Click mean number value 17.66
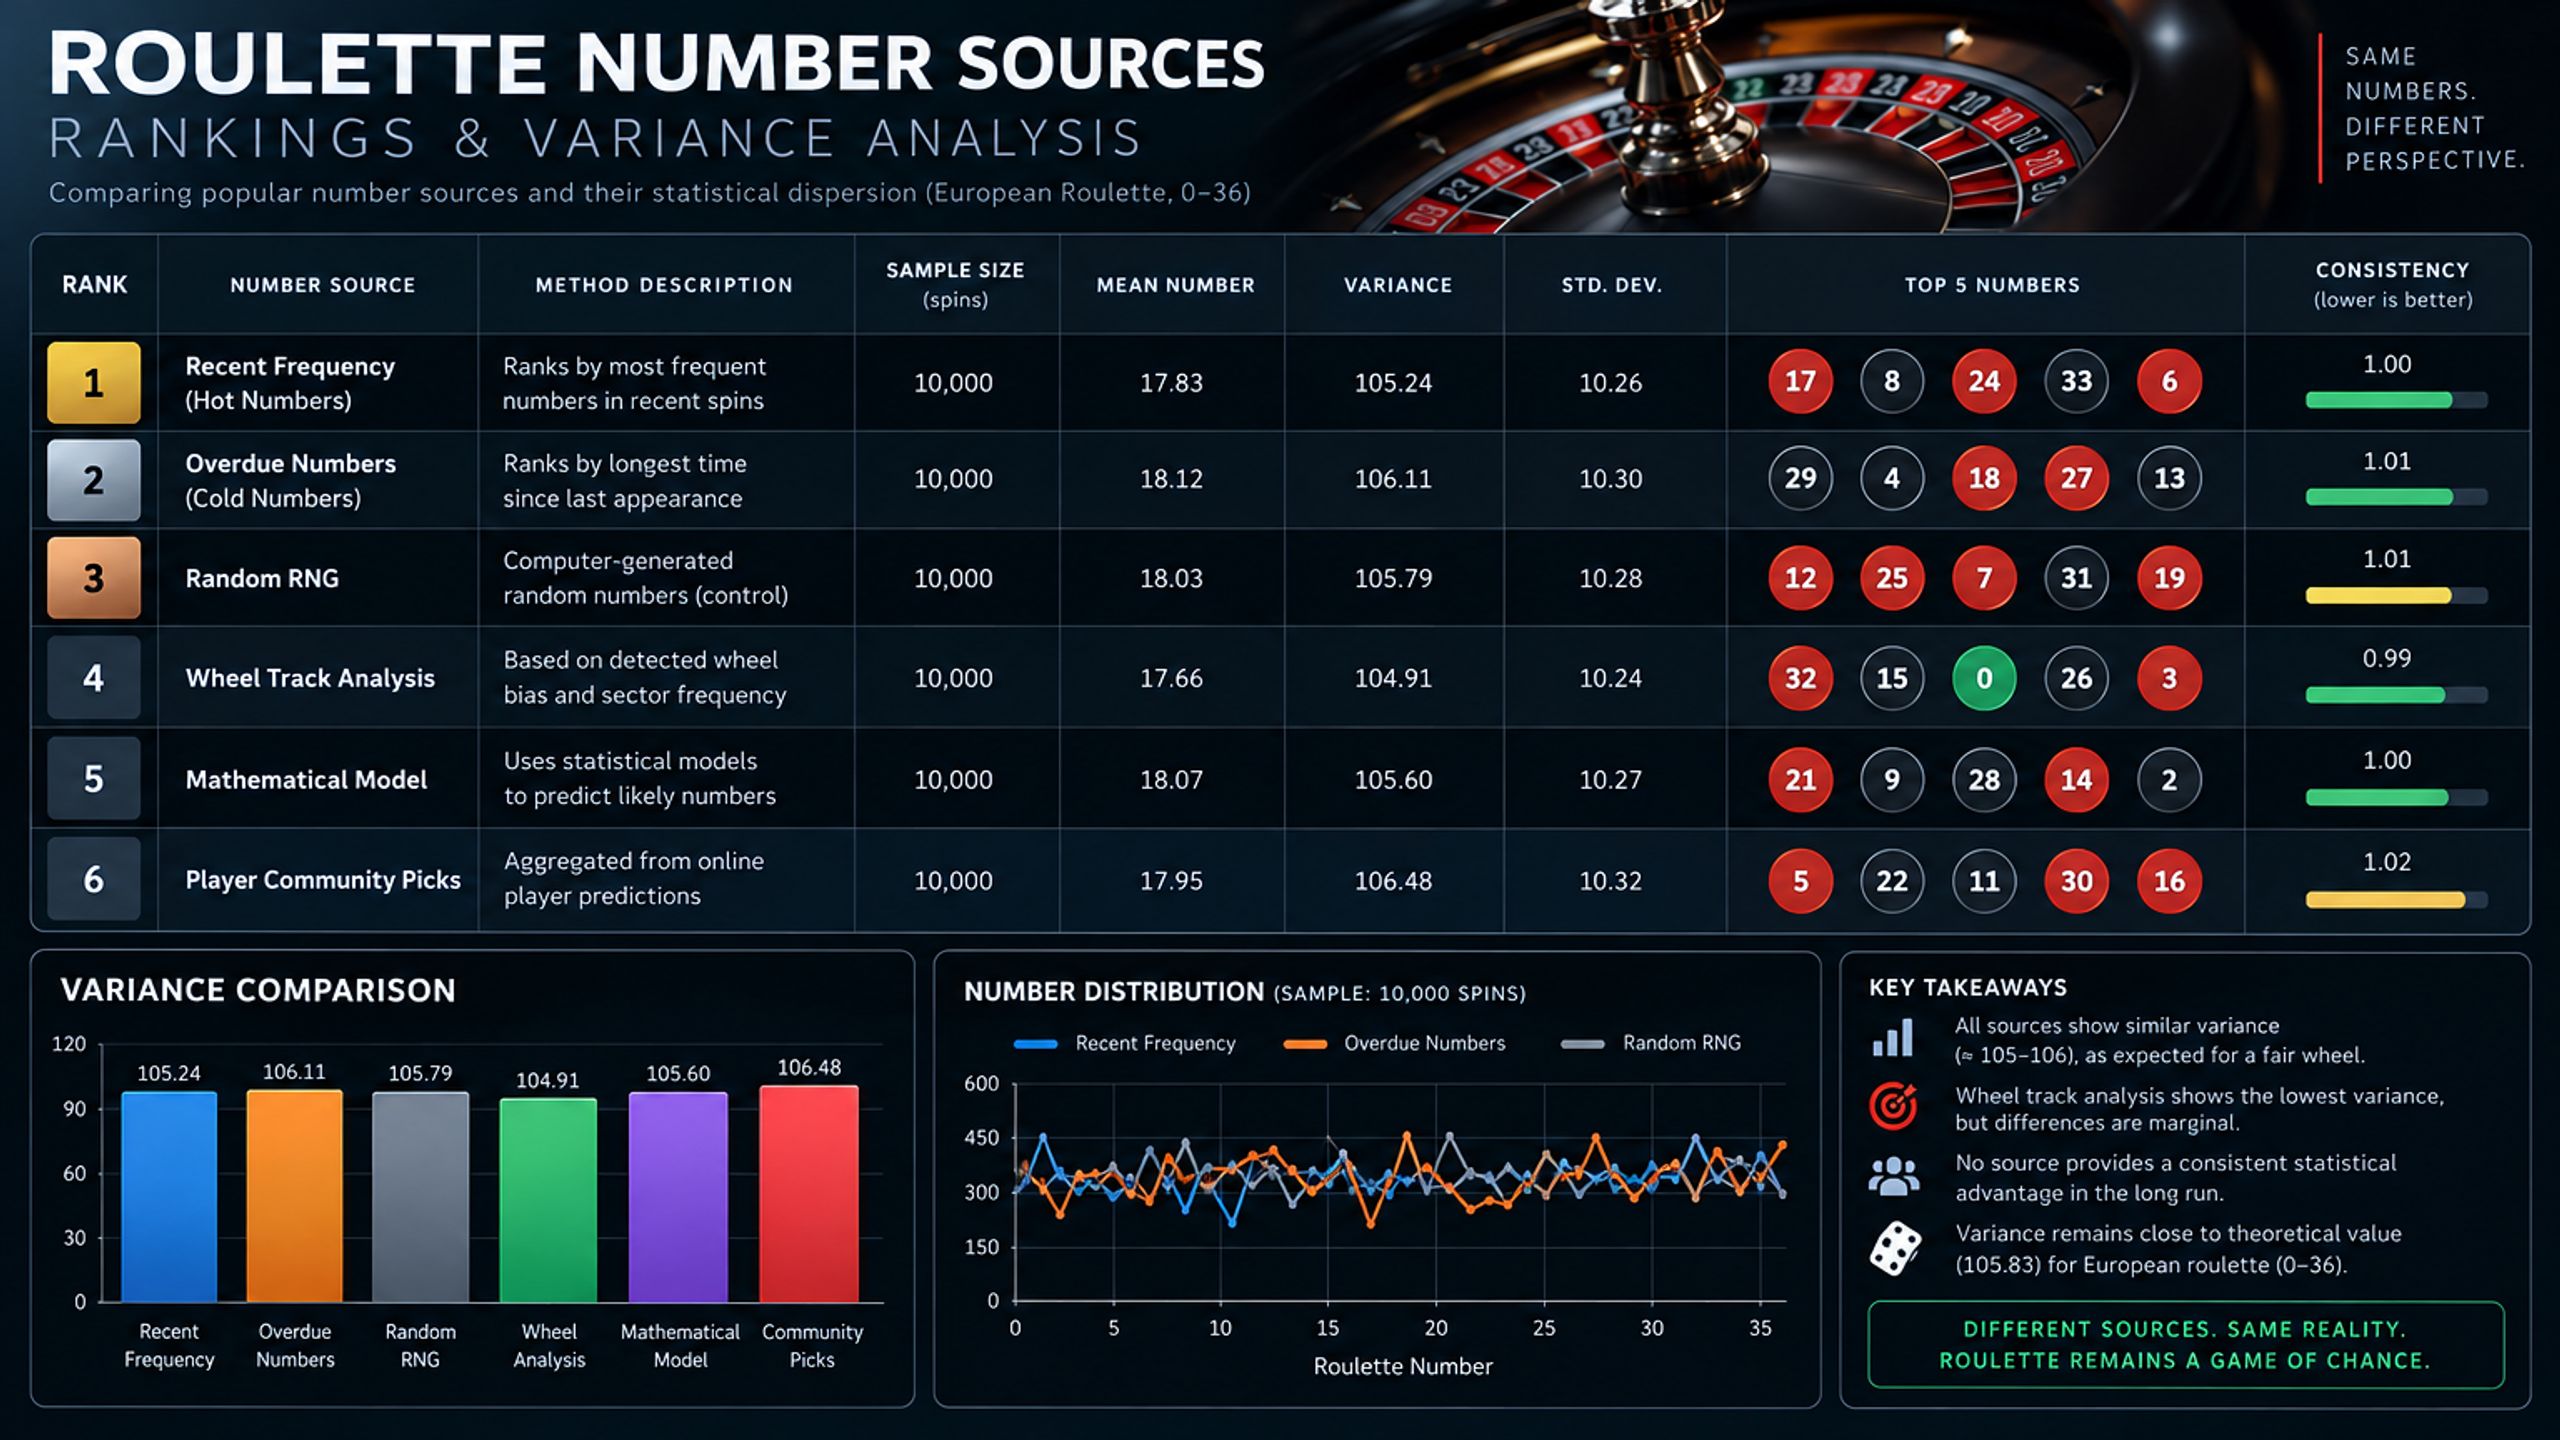The width and height of the screenshot is (2560, 1440). (x=1171, y=678)
